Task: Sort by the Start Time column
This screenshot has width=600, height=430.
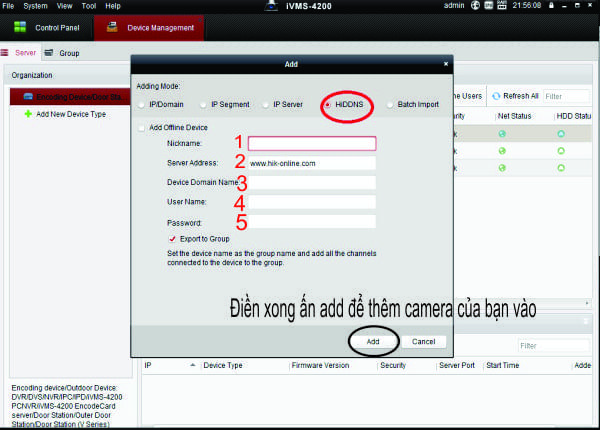Action: coord(503,365)
